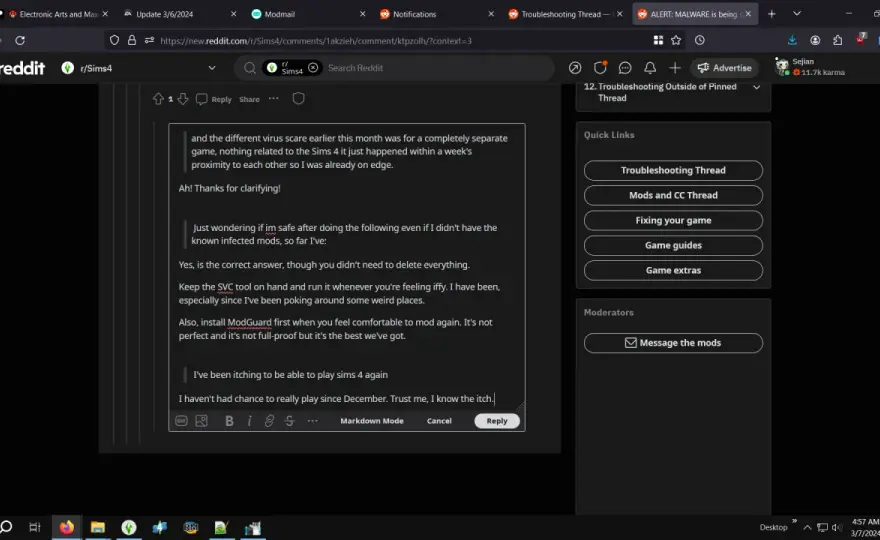Open Reddit notifications bell
The height and width of the screenshot is (540, 880).
(650, 68)
